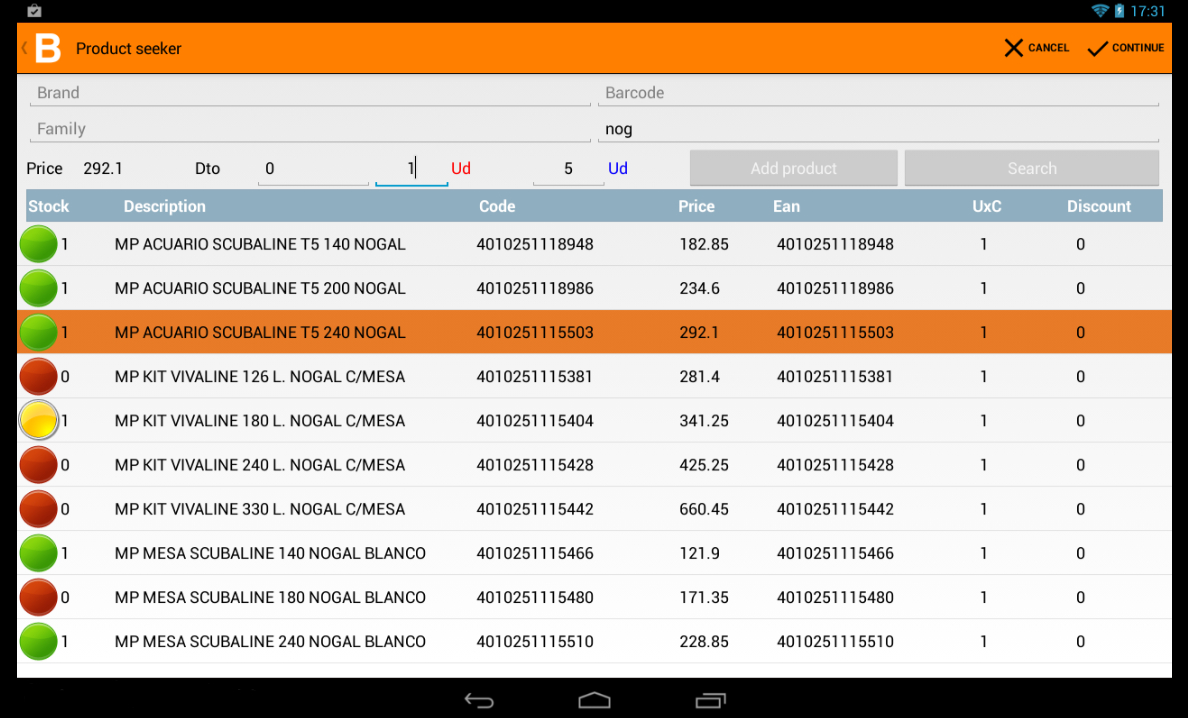Tap the notification bag icon in status bar
This screenshot has width=1188, height=718.
34,11
